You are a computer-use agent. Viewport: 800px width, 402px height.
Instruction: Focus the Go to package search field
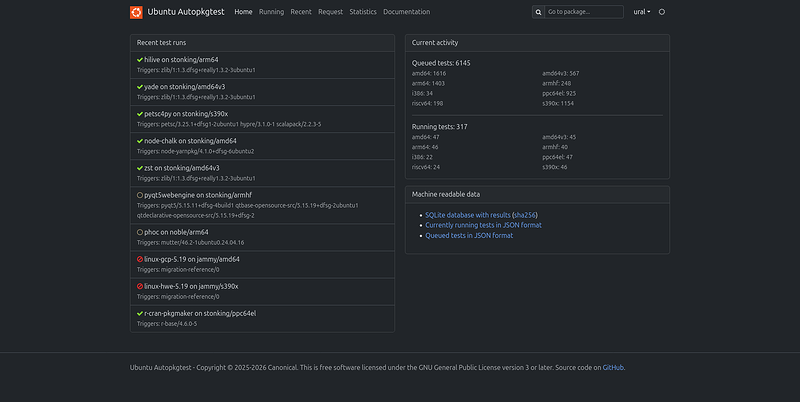coord(584,12)
